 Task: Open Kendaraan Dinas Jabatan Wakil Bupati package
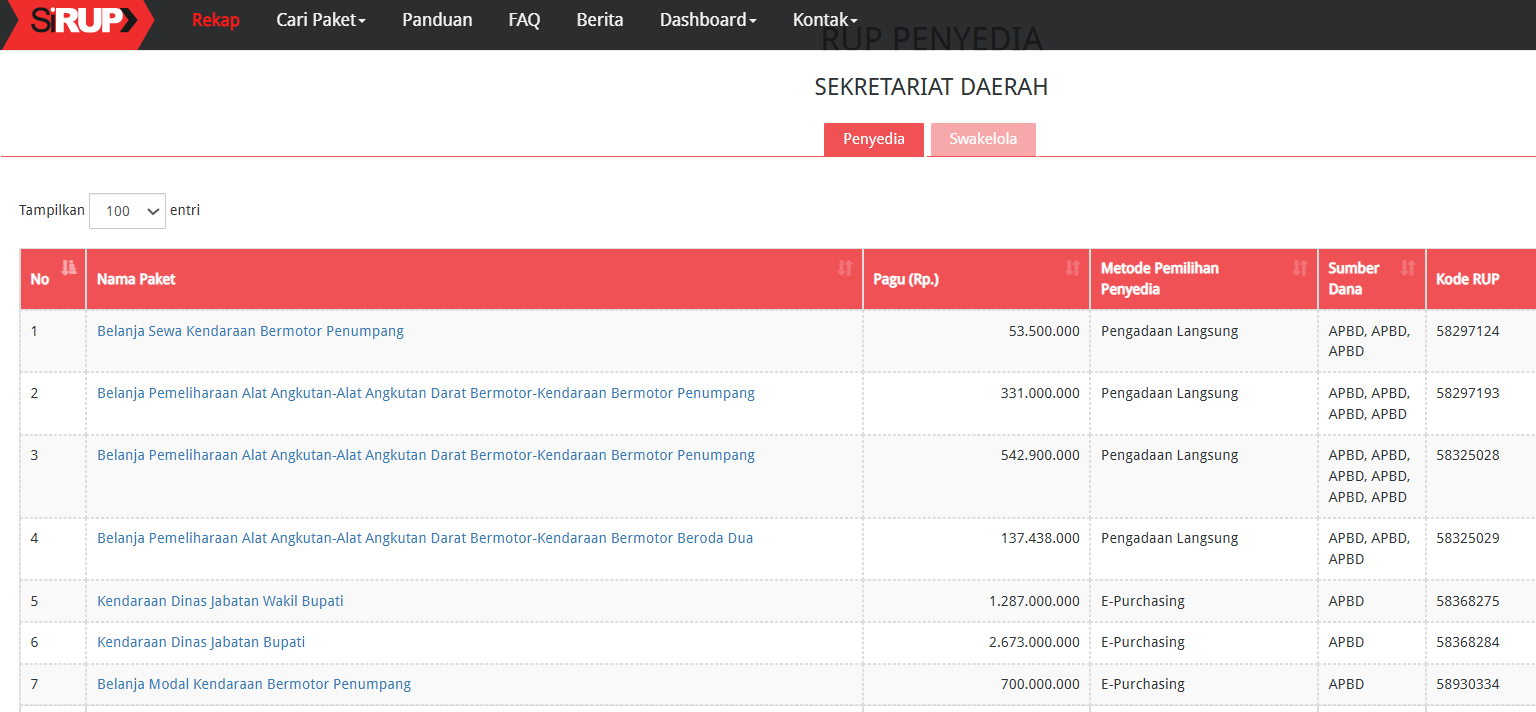pyautogui.click(x=220, y=601)
